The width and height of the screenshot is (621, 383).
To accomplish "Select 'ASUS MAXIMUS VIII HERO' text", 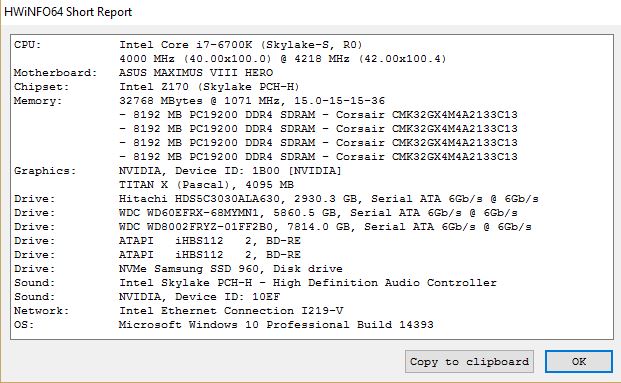I will point(196,73).
